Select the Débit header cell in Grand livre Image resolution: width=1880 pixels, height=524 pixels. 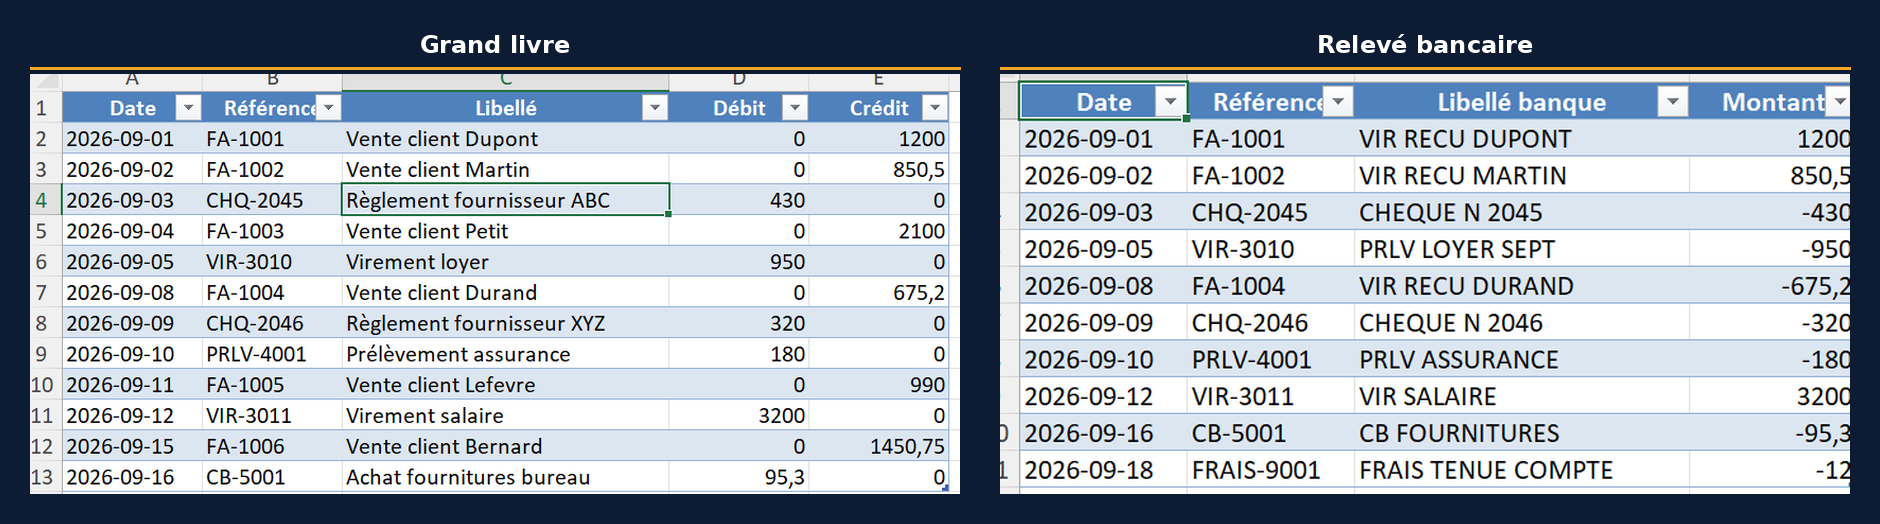click(739, 107)
